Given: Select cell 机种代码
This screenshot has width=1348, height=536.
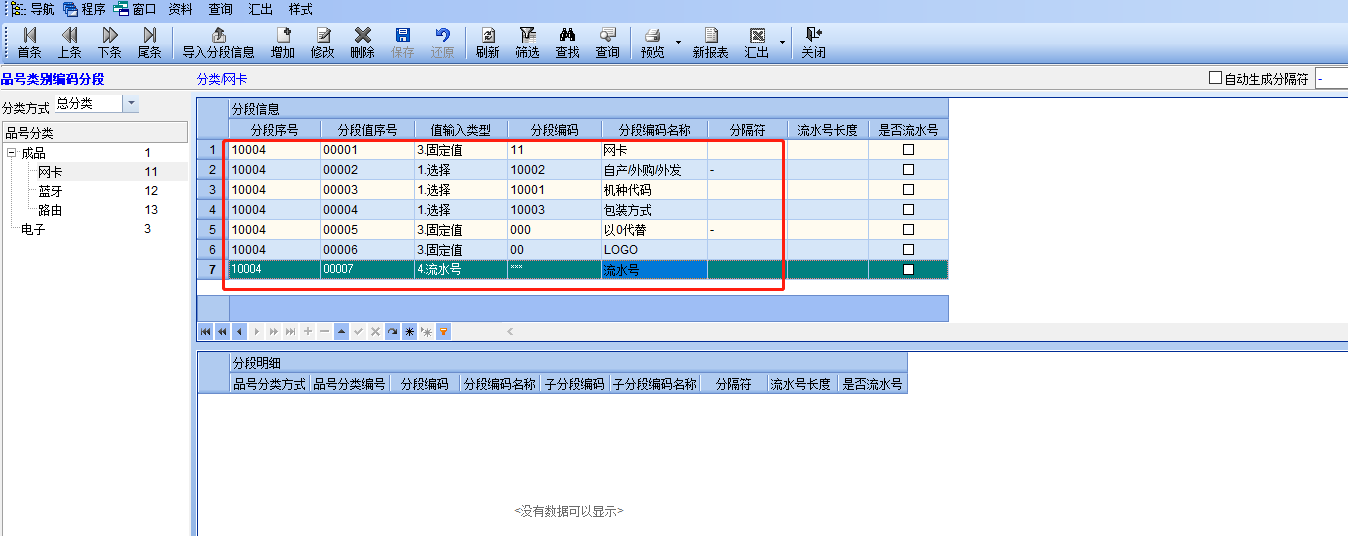Looking at the screenshot, I should point(654,190).
